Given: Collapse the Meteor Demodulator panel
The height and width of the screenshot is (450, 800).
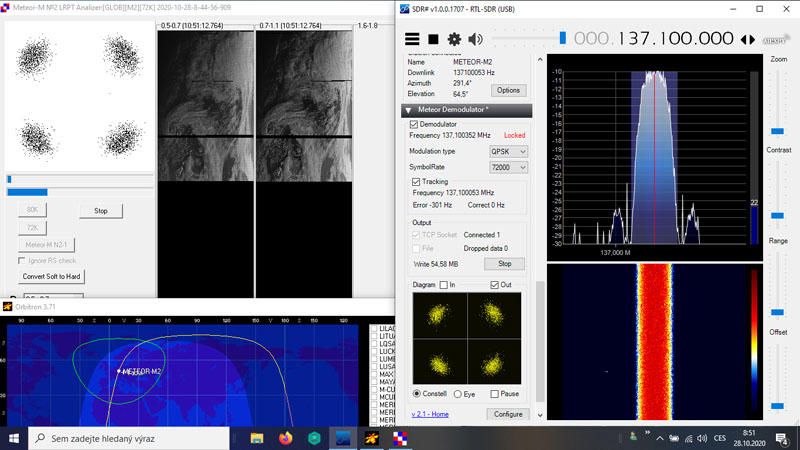Looking at the screenshot, I should click(x=408, y=110).
